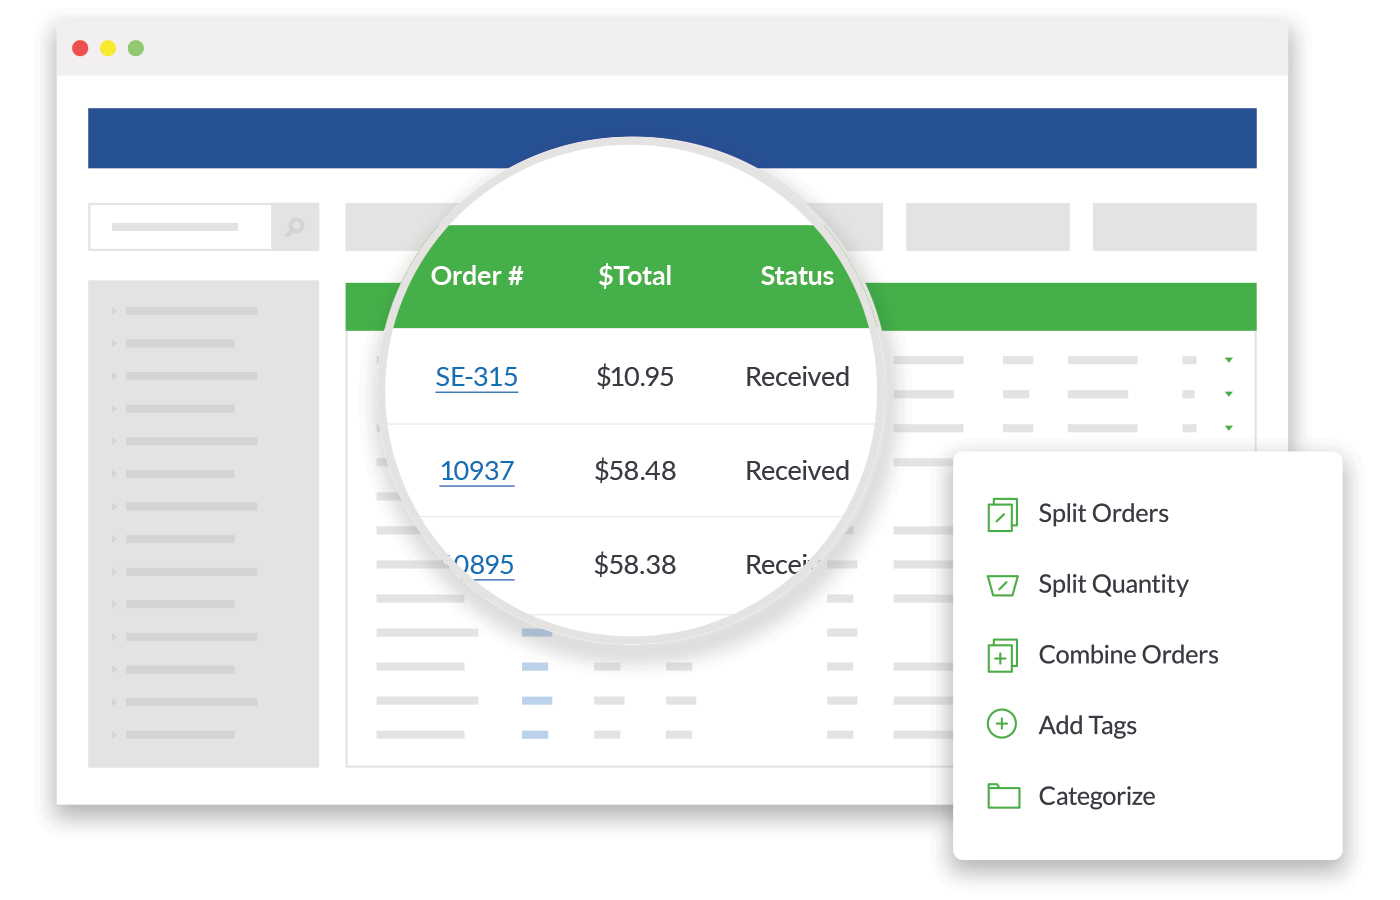
Task: Click inside the search input field
Action: [x=178, y=227]
